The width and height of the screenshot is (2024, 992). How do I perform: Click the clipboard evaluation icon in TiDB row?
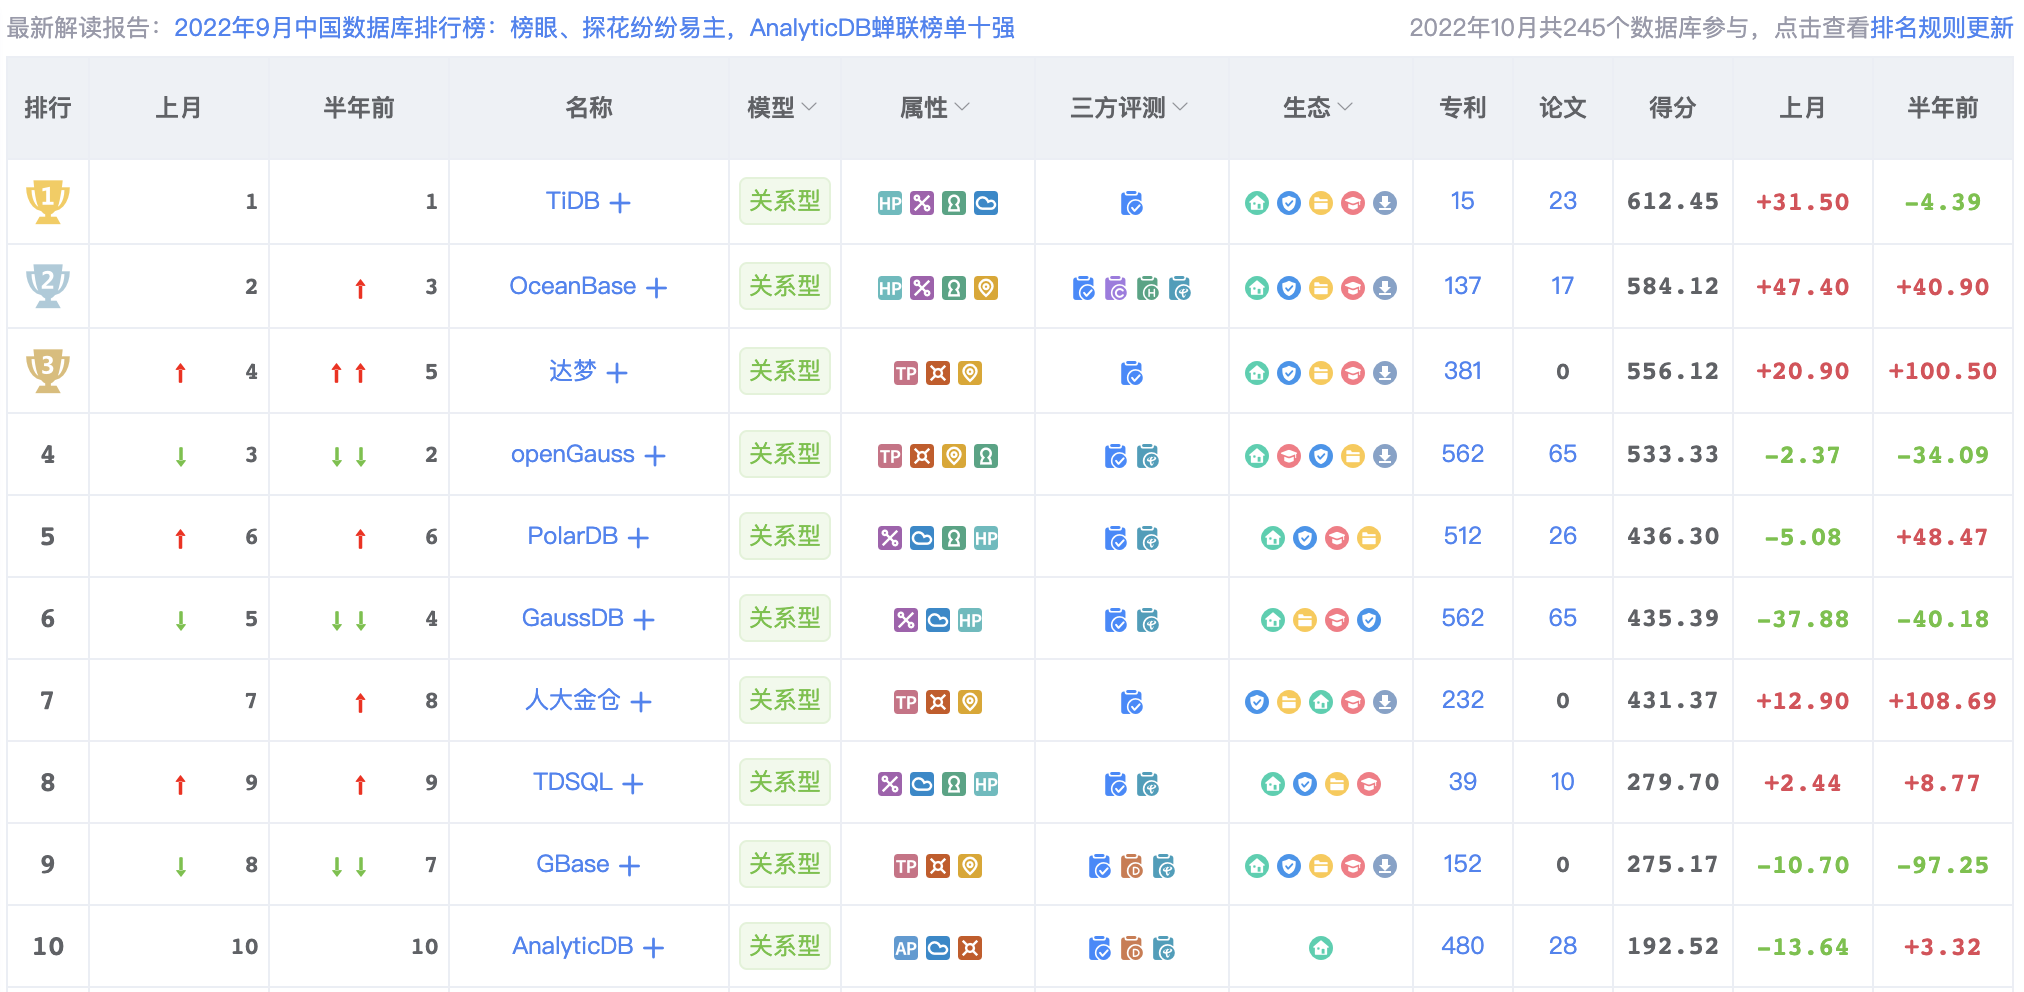click(x=1132, y=204)
